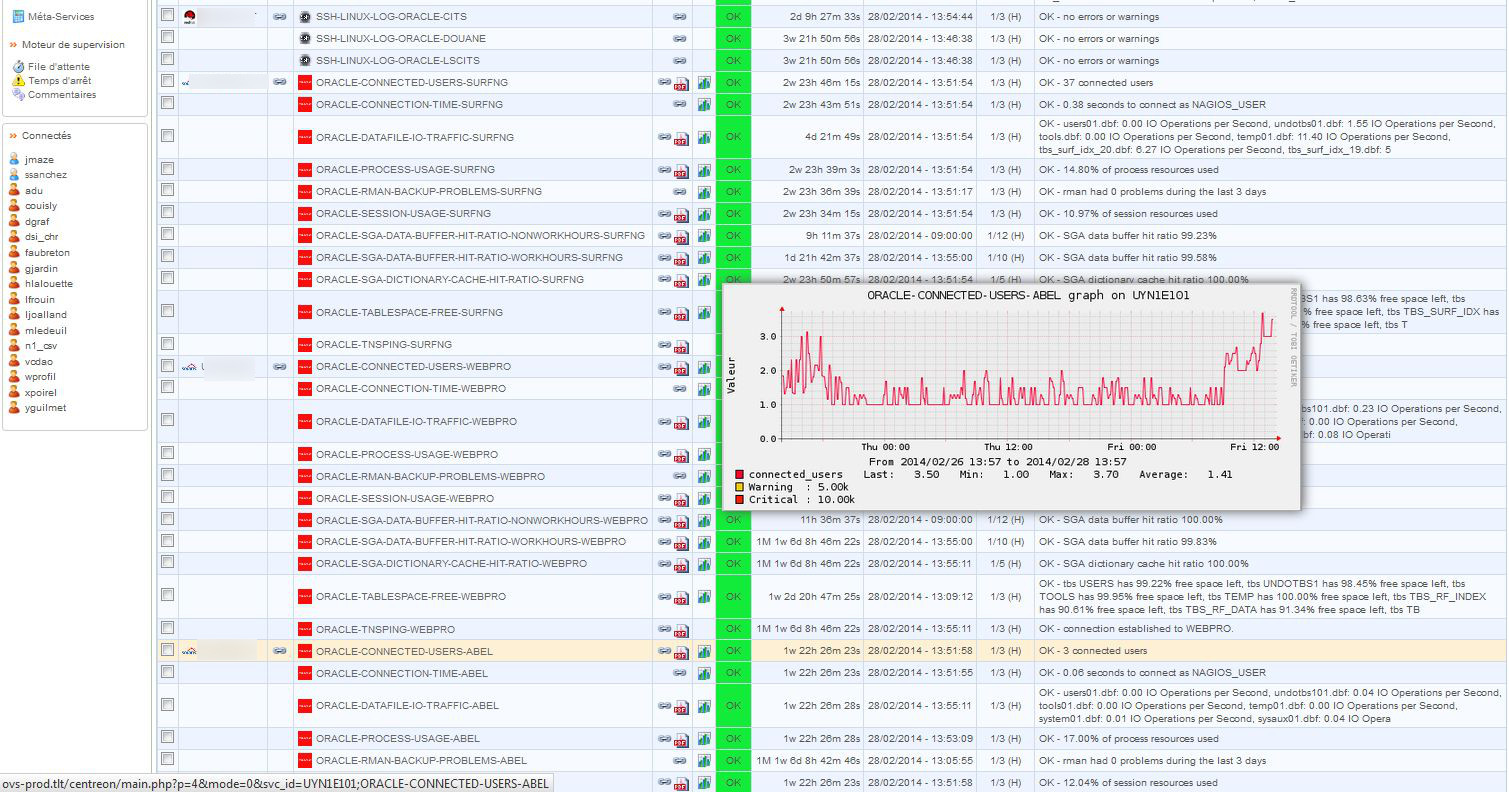Click duration '2d 9h 27m 33s'
The width and height of the screenshot is (1509, 792).
coord(825,17)
